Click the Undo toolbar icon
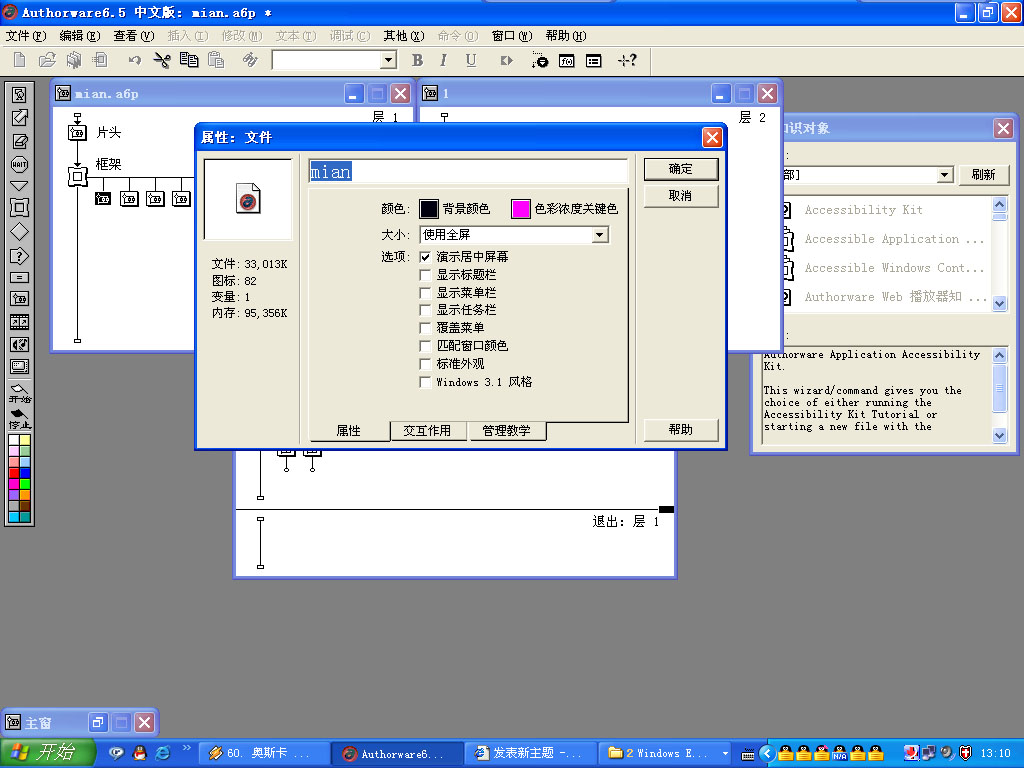This screenshot has width=1024, height=768. pyautogui.click(x=135, y=61)
